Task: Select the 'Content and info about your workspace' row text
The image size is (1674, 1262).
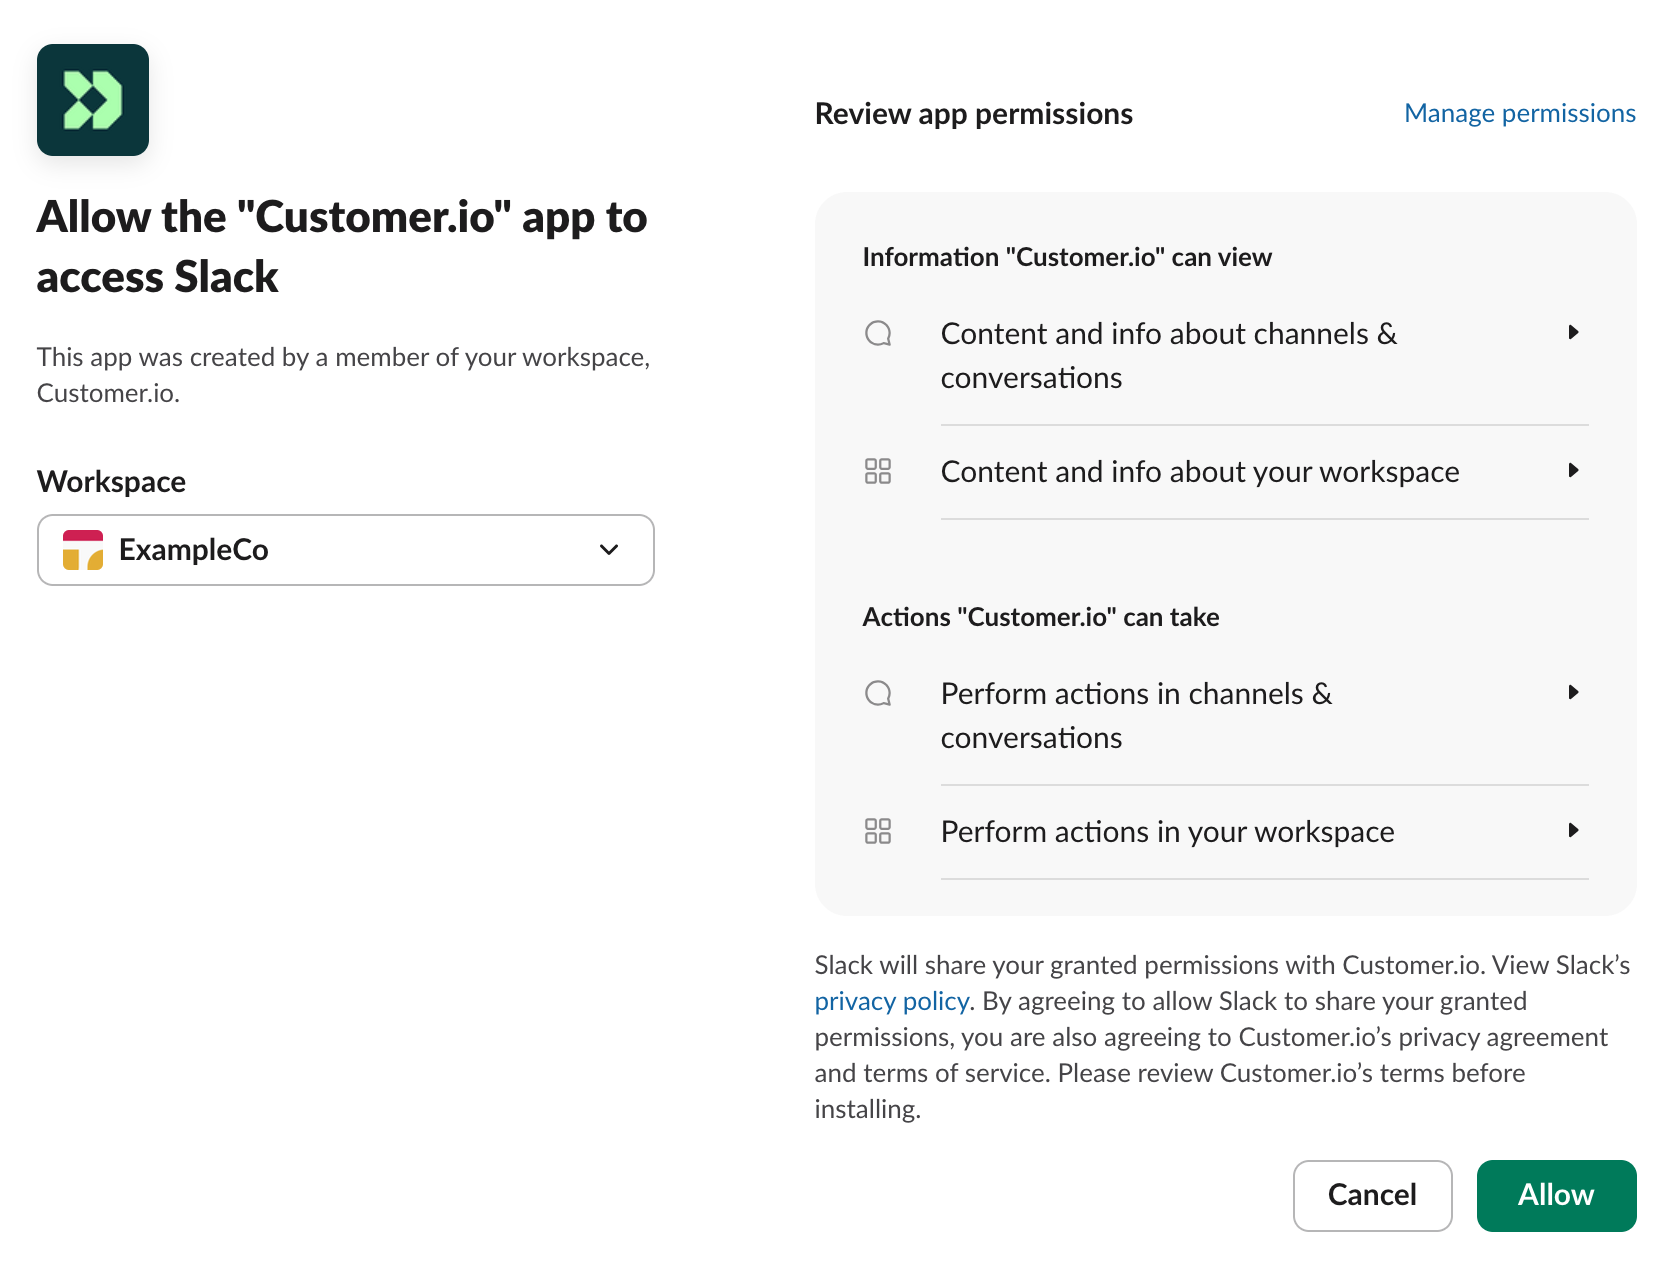Action: point(1200,472)
